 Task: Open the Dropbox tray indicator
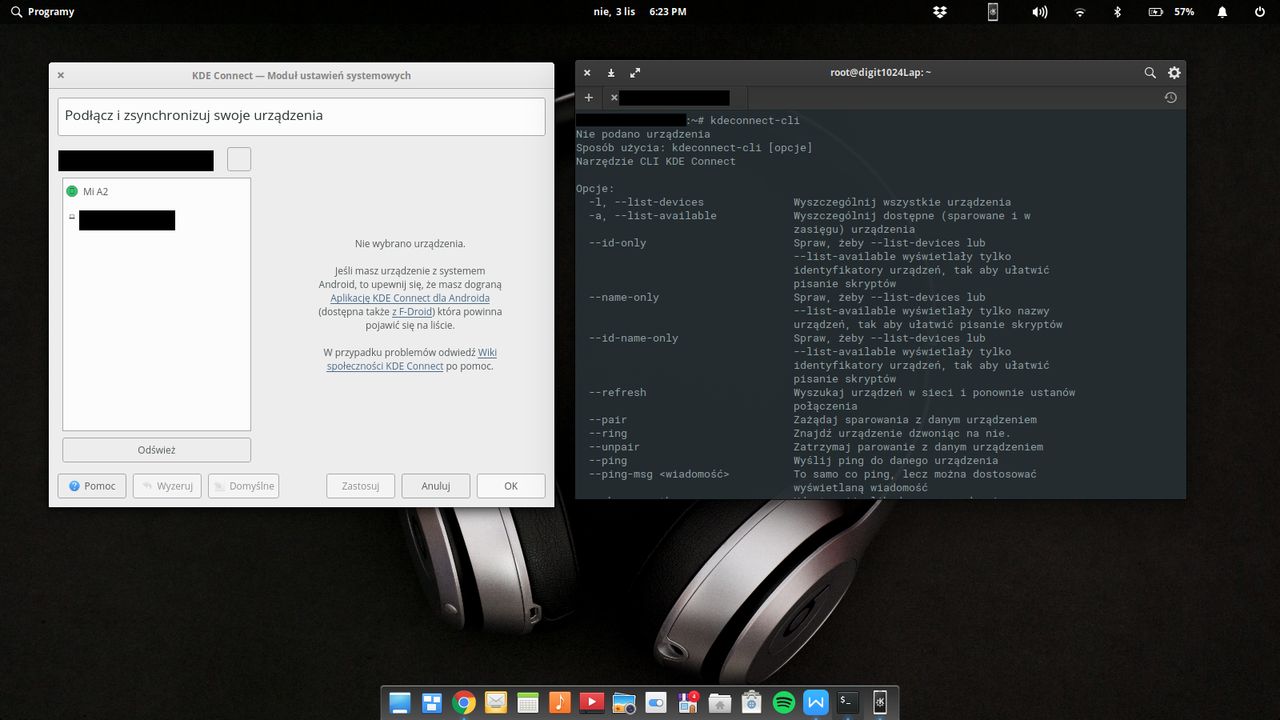tap(940, 12)
